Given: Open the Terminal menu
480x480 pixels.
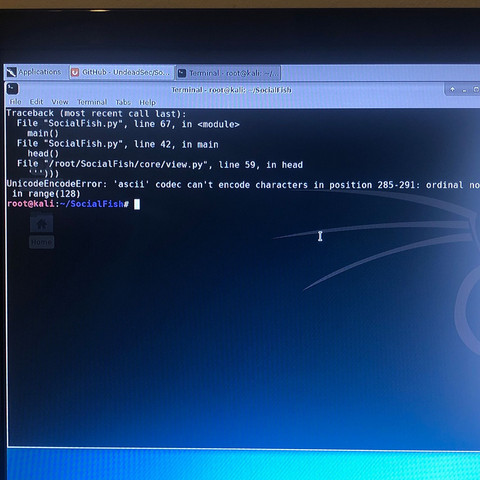Looking at the screenshot, I should coord(92,102).
